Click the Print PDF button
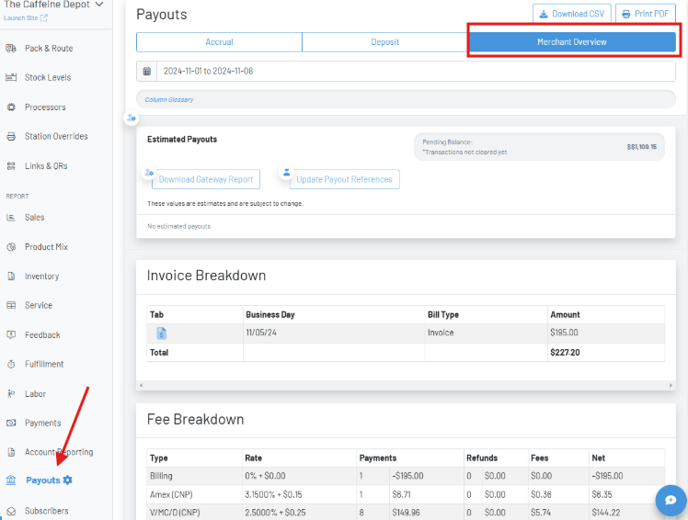This screenshot has height=520, width=688. [645, 14]
